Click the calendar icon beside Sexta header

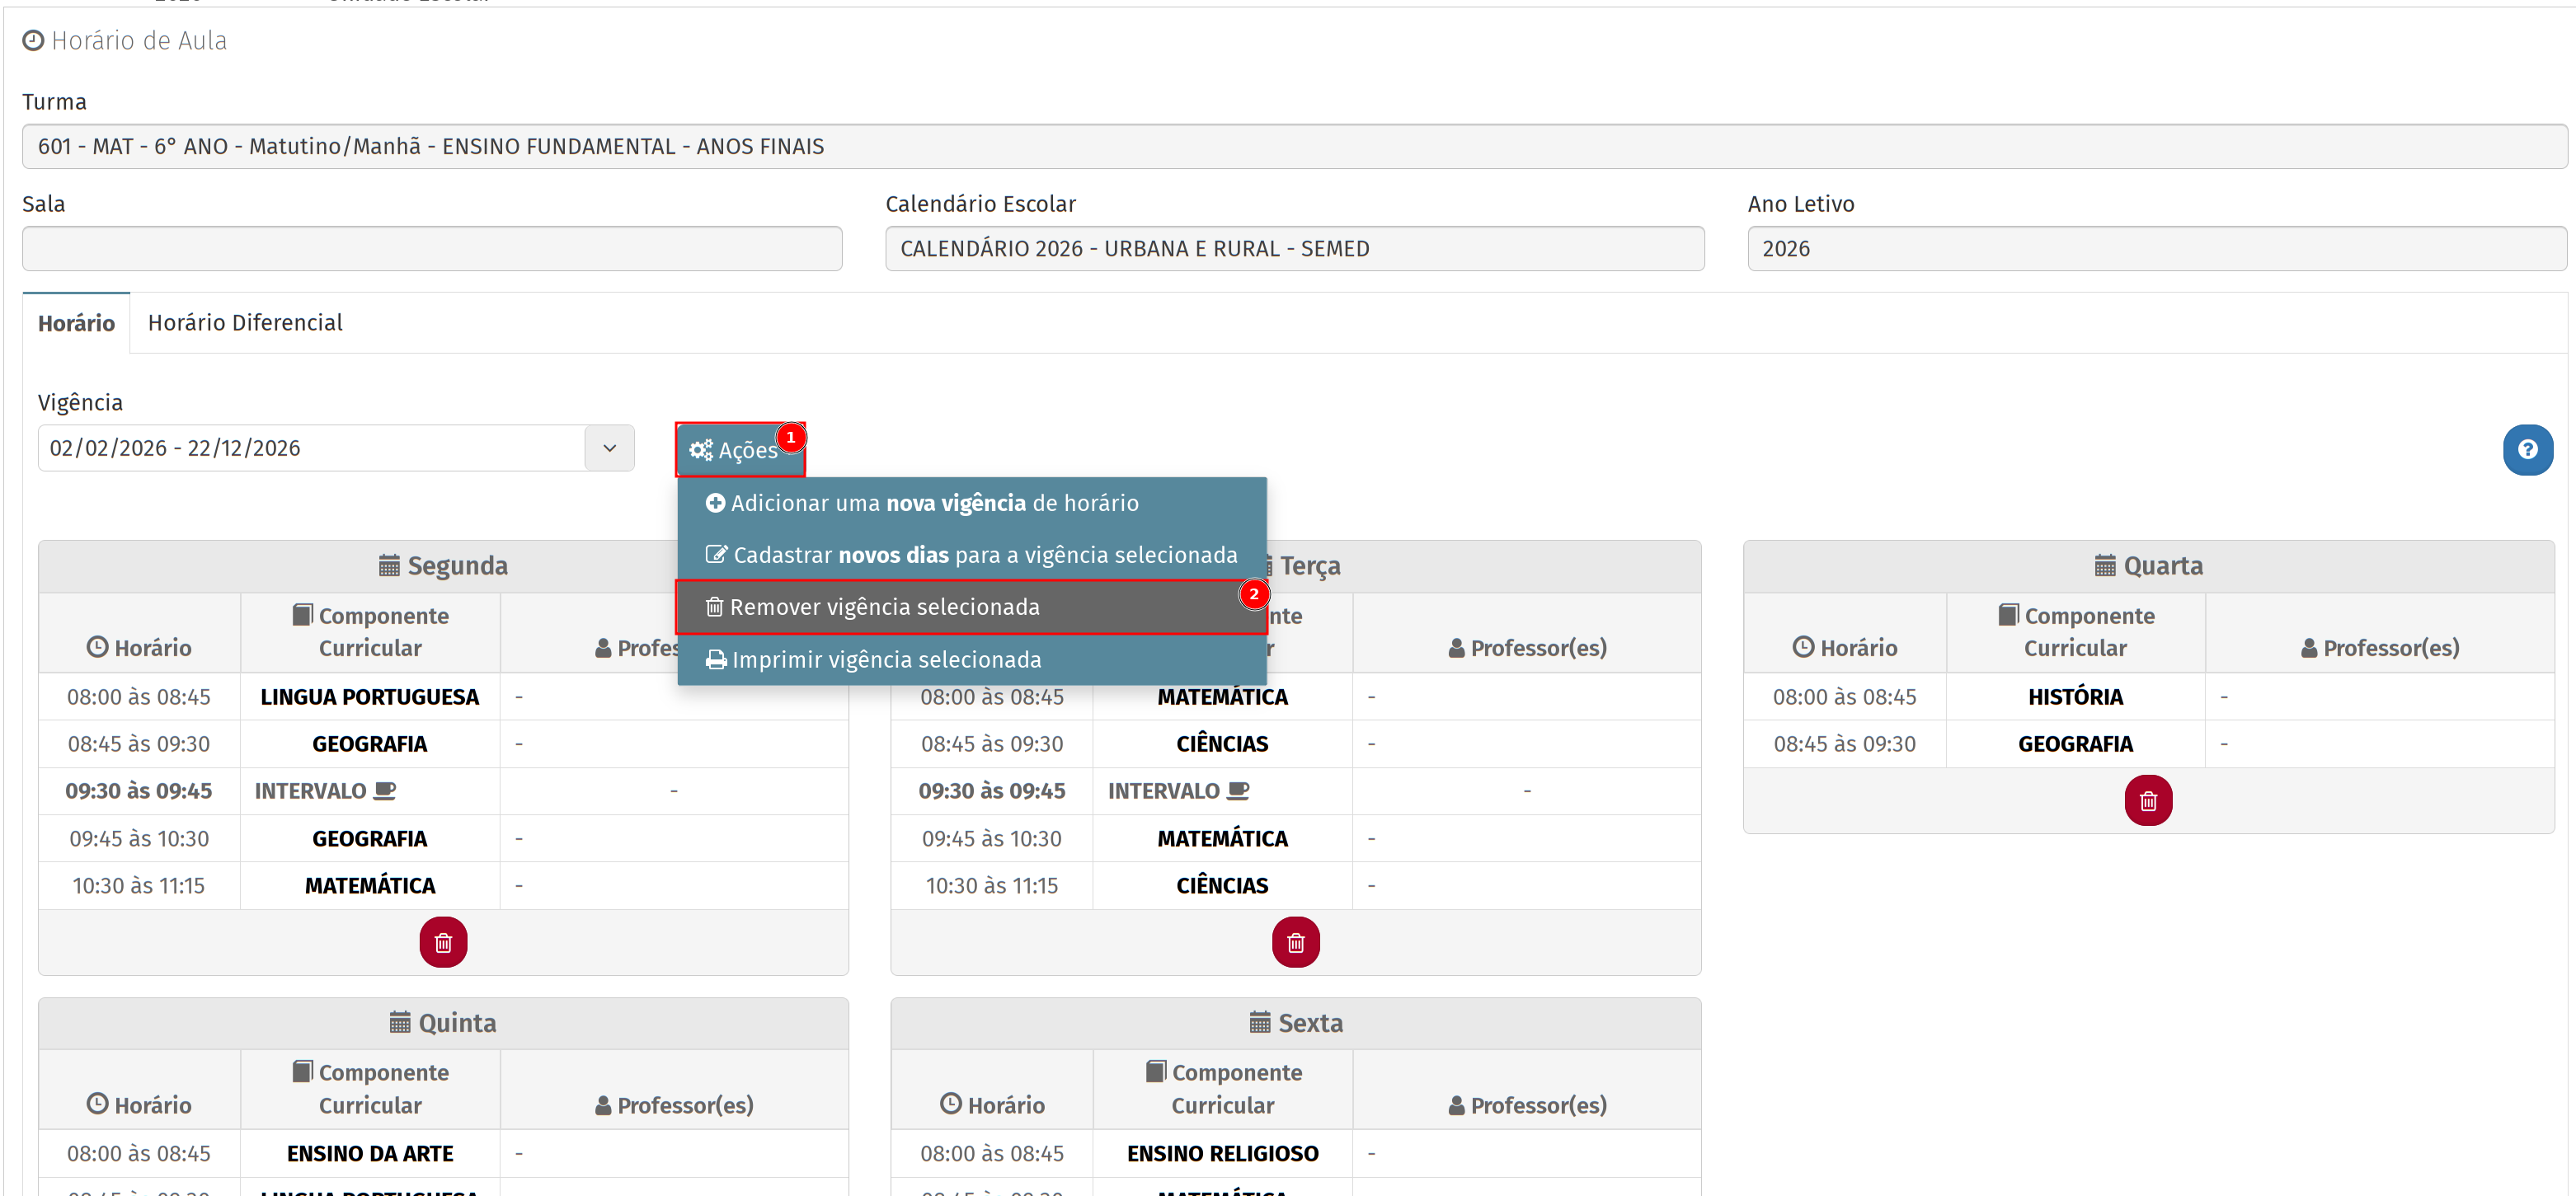1259,1022
